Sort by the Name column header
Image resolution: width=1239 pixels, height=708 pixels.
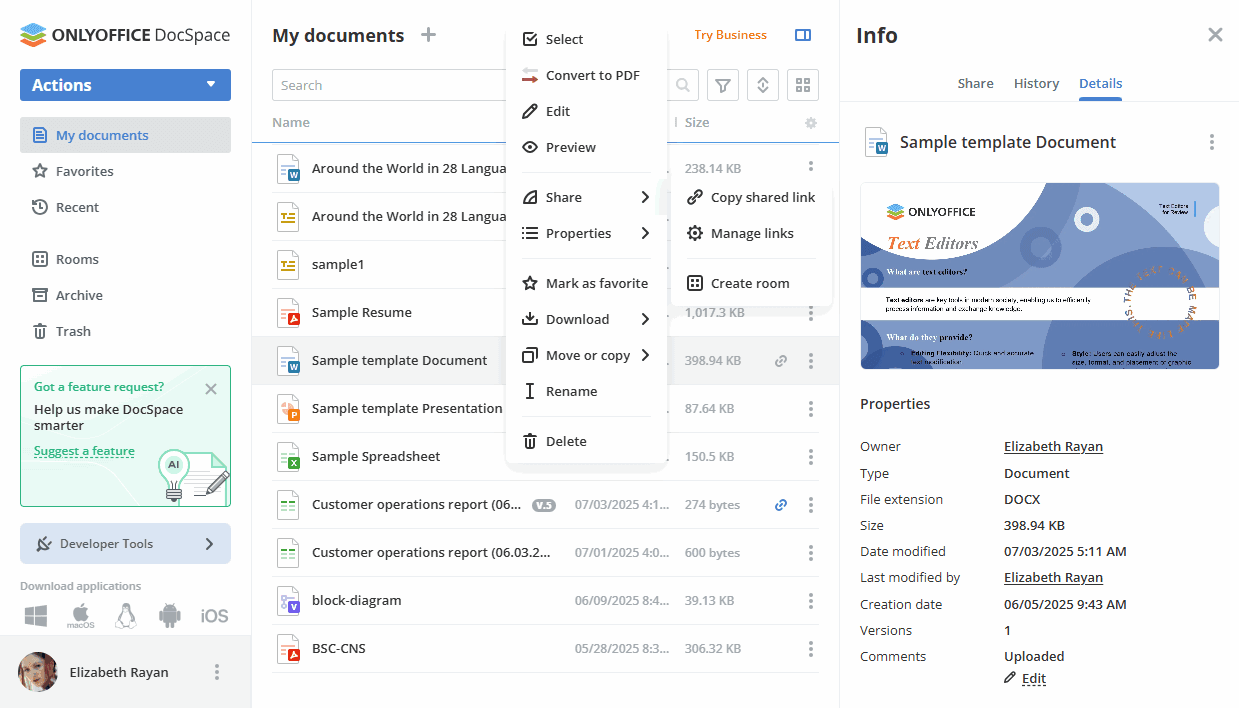(291, 122)
